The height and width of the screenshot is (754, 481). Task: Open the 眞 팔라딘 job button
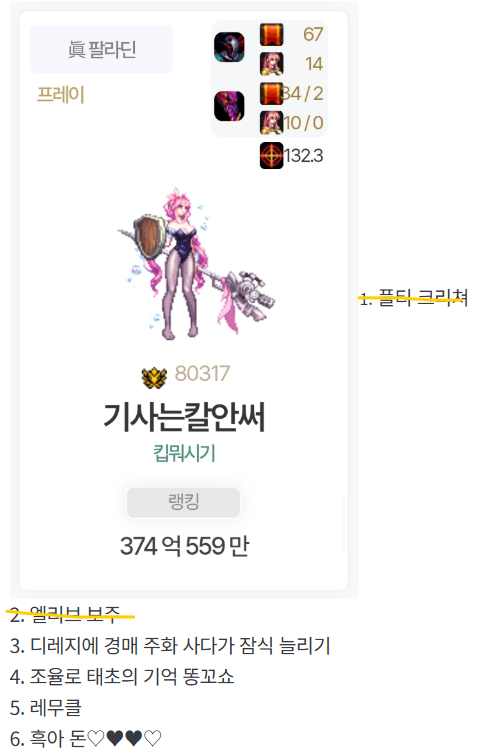[101, 49]
